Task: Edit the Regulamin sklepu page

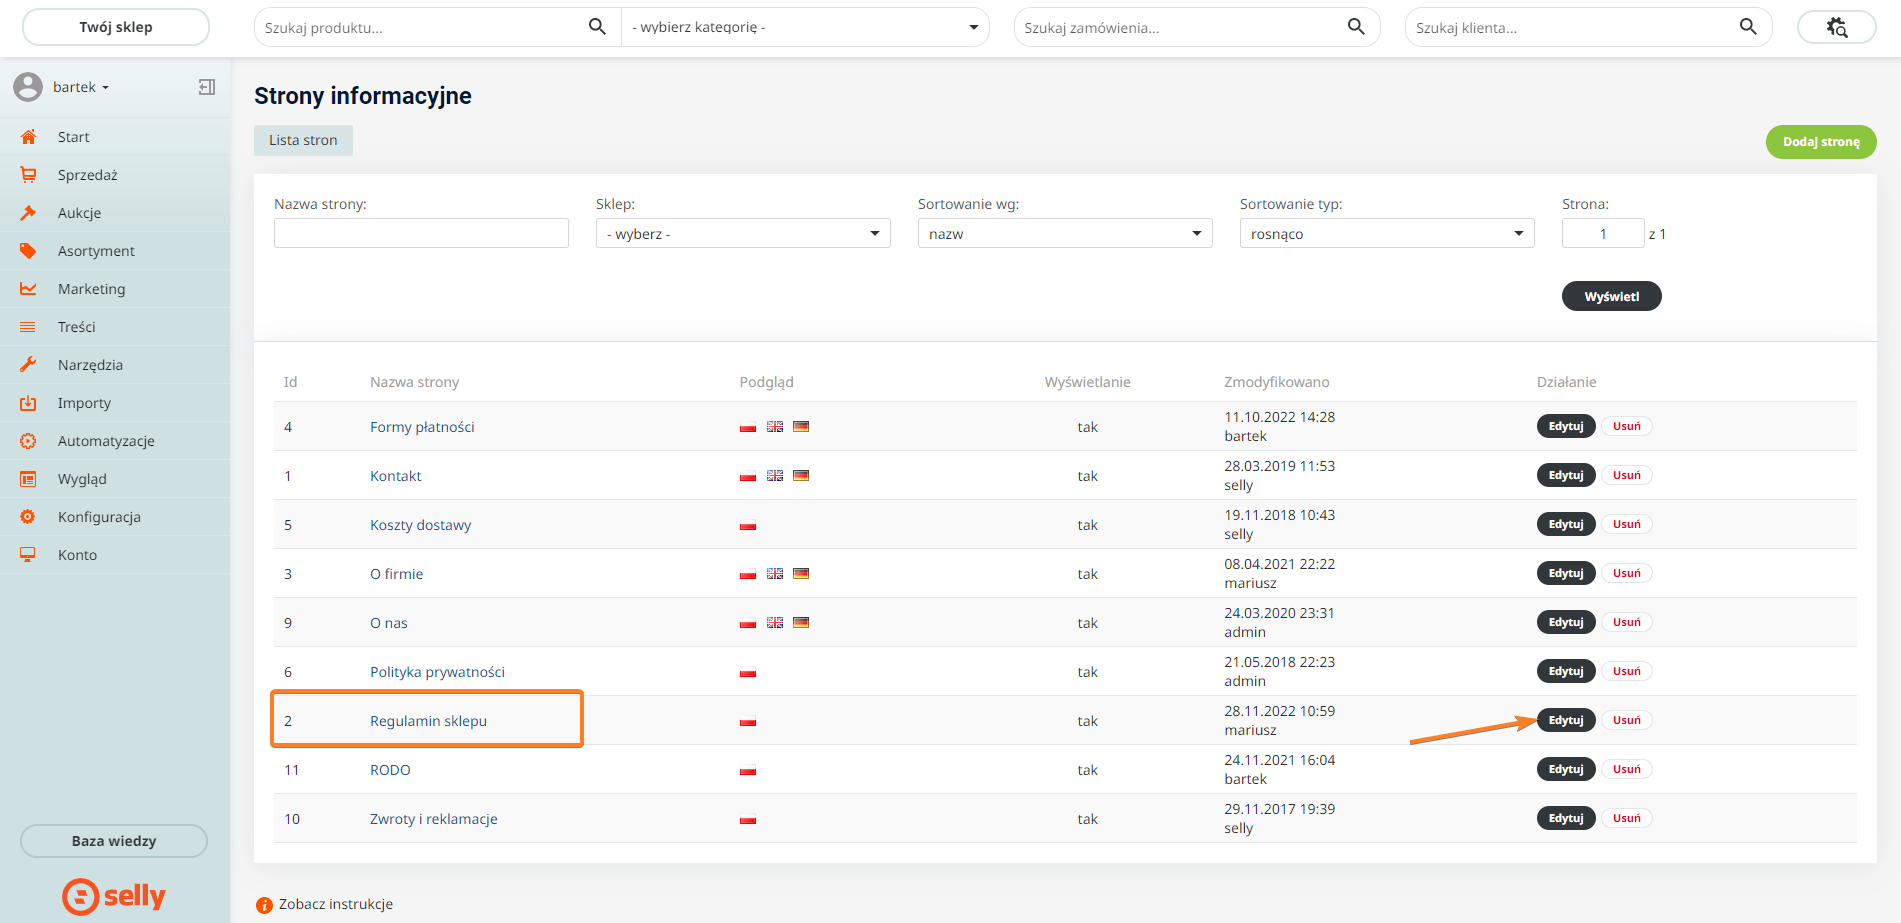Action: 1565,720
